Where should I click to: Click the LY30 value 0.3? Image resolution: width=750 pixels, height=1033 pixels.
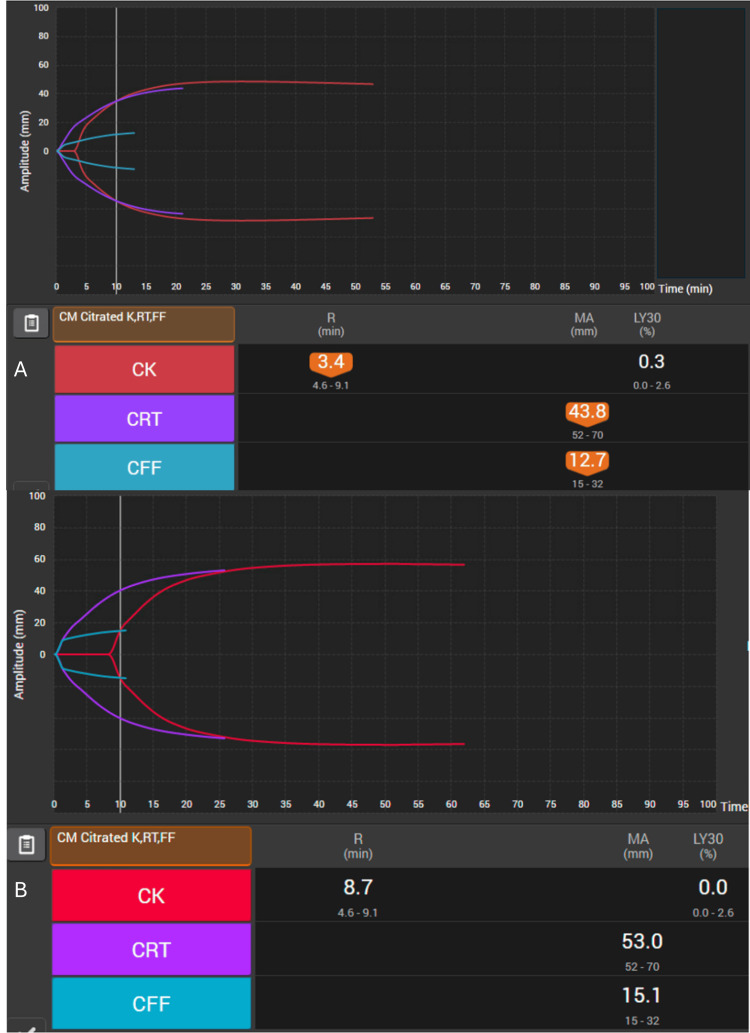pos(651,362)
